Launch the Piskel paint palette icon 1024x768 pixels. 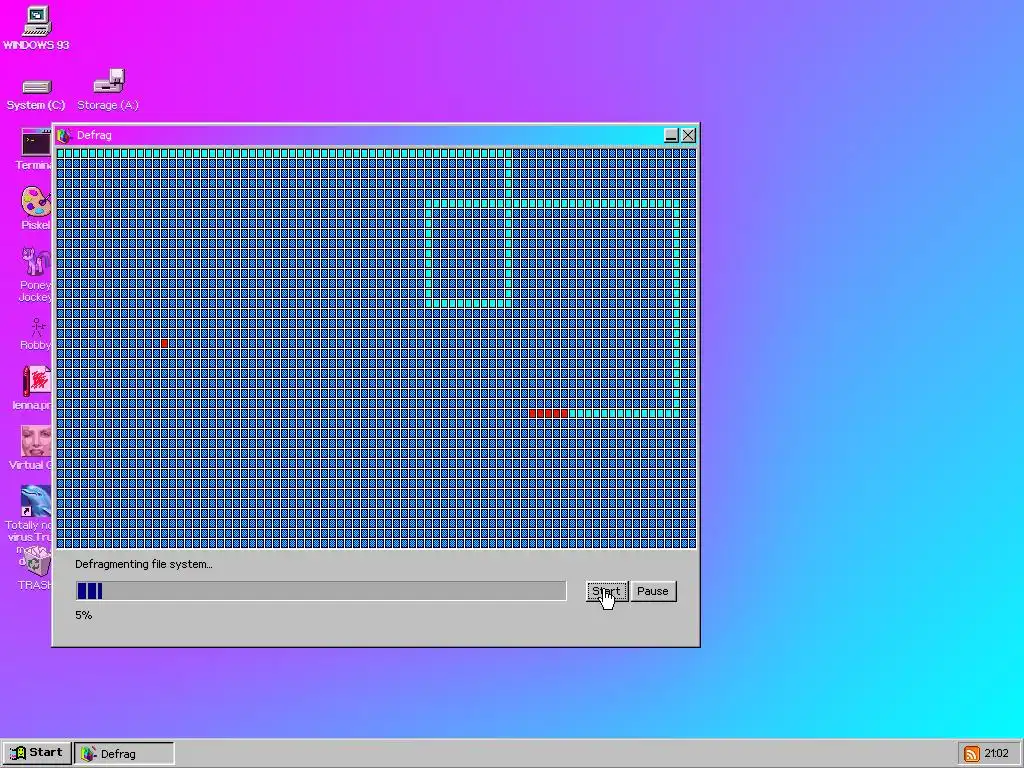[x=35, y=208]
